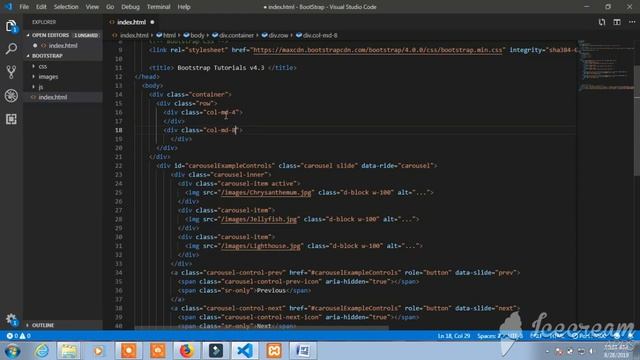Split the editor to the right
This screenshot has height=360, width=640.
[x=617, y=22]
